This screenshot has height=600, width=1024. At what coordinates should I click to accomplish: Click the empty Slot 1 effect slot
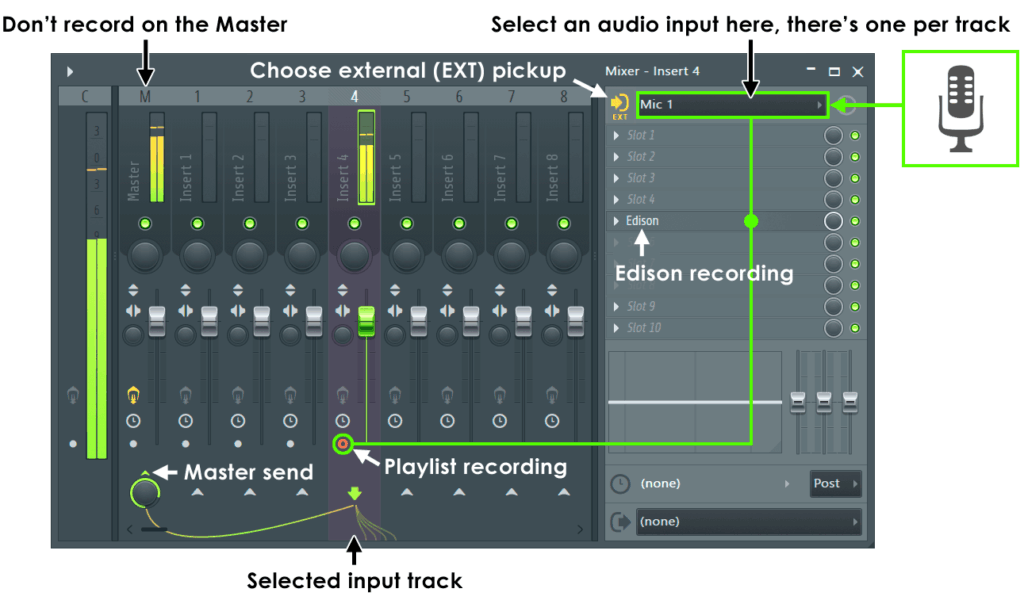pos(715,135)
